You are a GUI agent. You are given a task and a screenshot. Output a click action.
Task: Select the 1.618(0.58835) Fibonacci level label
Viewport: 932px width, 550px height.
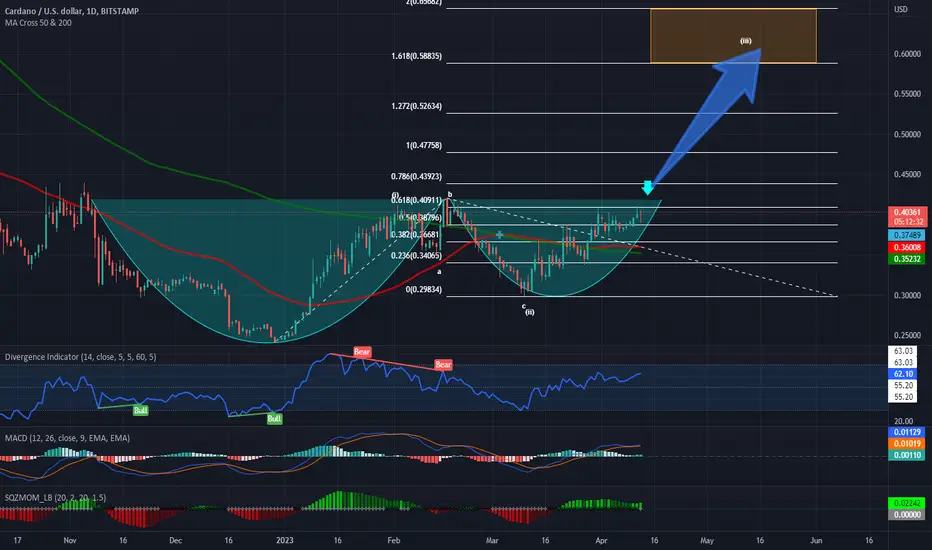[416, 56]
